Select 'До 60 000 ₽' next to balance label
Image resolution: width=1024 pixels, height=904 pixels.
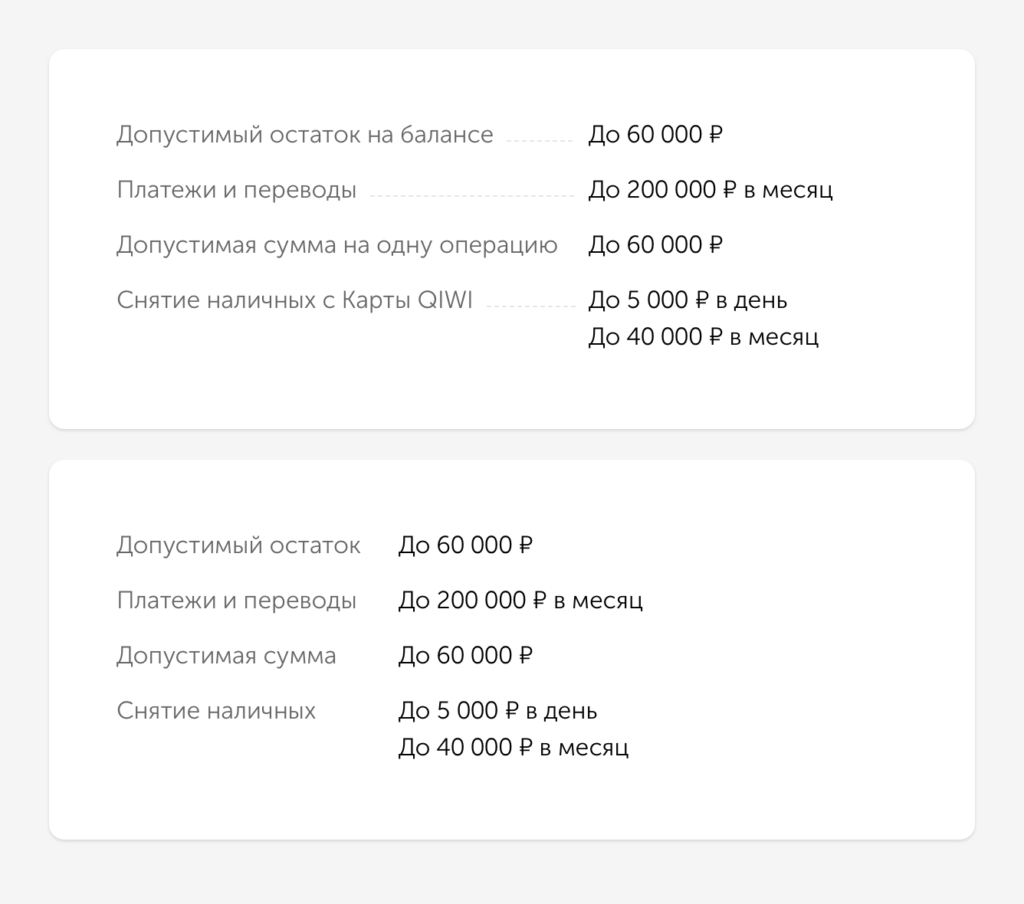[656, 135]
